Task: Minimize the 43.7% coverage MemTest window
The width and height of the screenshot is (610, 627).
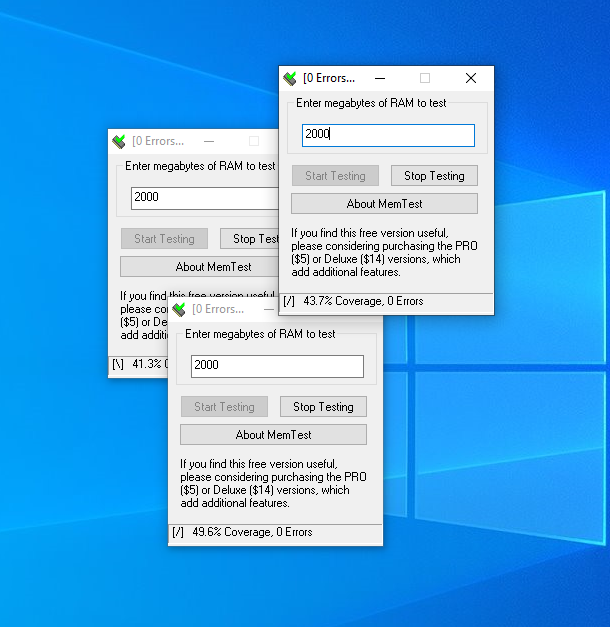Action: point(380,78)
